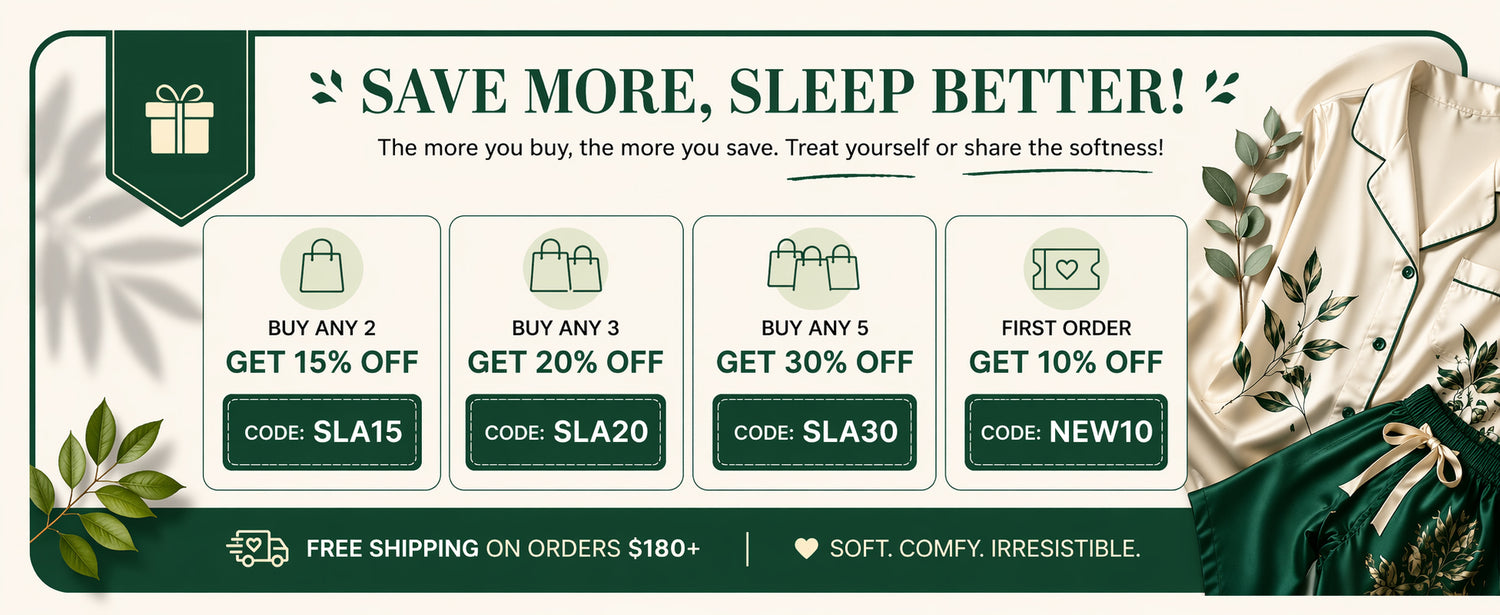Copy the SLA30 coupon code
The image size is (1500, 615).
pyautogui.click(x=814, y=432)
